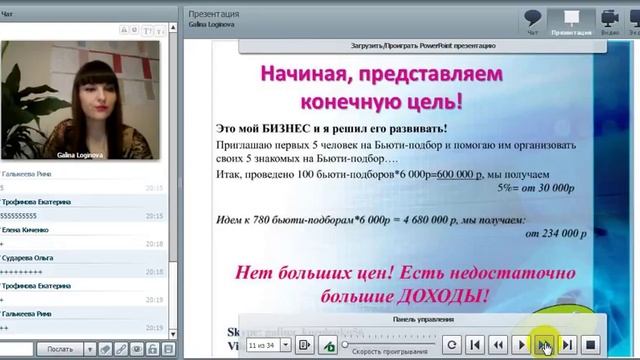Click the play button in control panel

[x=521, y=345]
